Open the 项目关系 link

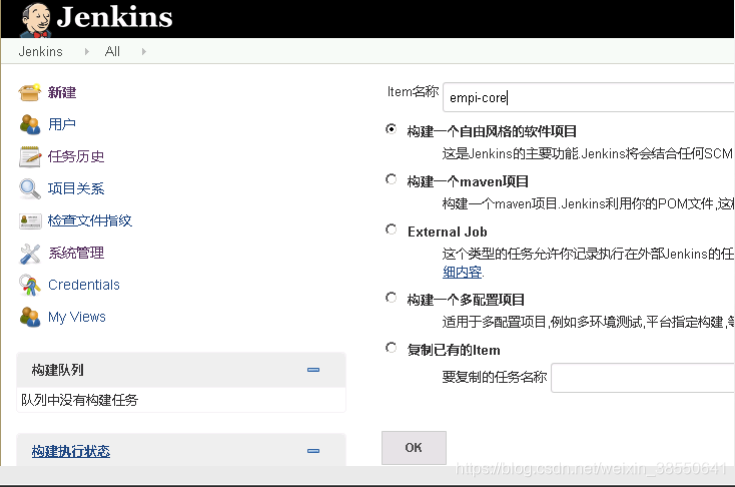76,188
